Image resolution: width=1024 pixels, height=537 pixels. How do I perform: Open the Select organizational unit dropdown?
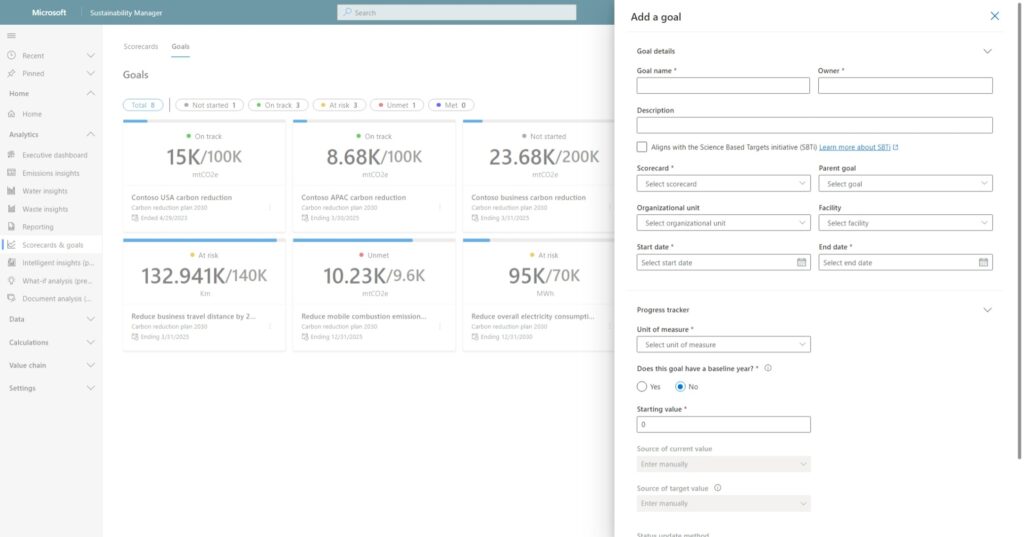pos(724,223)
